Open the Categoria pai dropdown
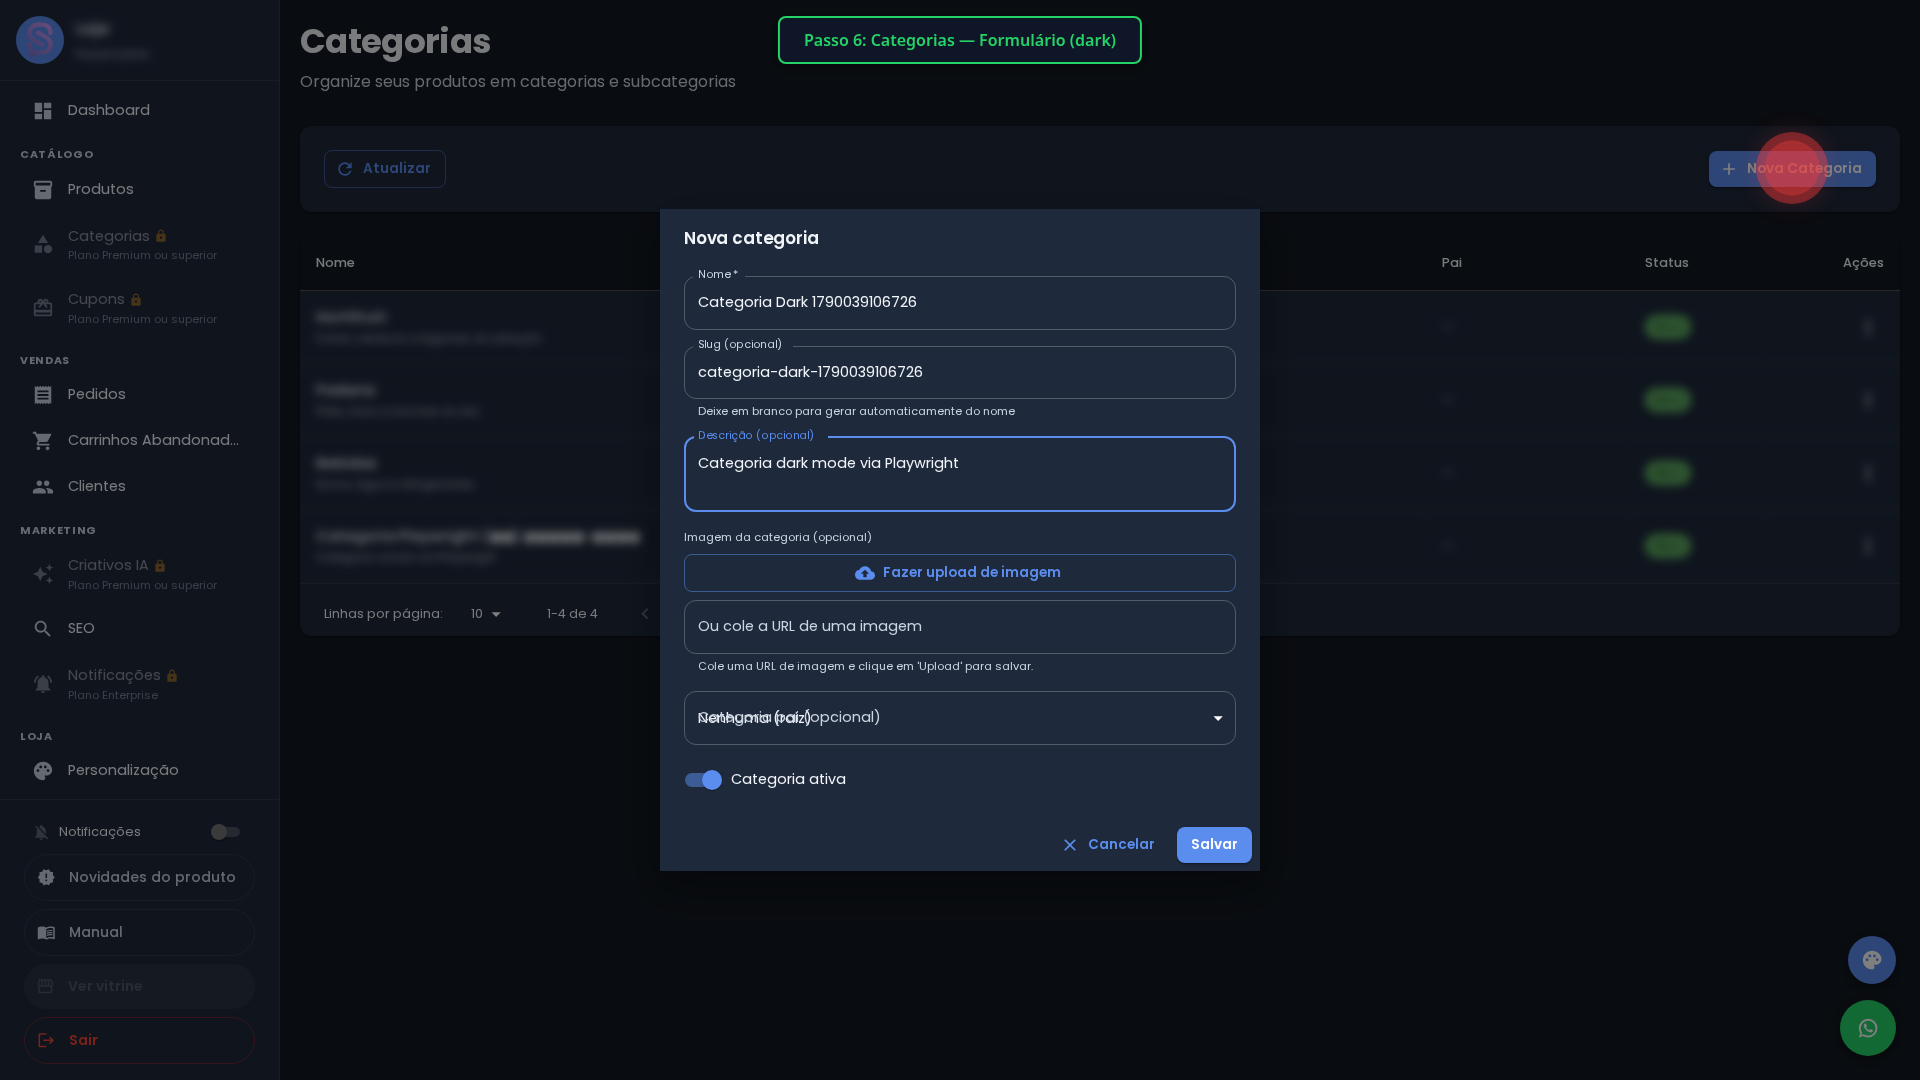 [x=960, y=718]
